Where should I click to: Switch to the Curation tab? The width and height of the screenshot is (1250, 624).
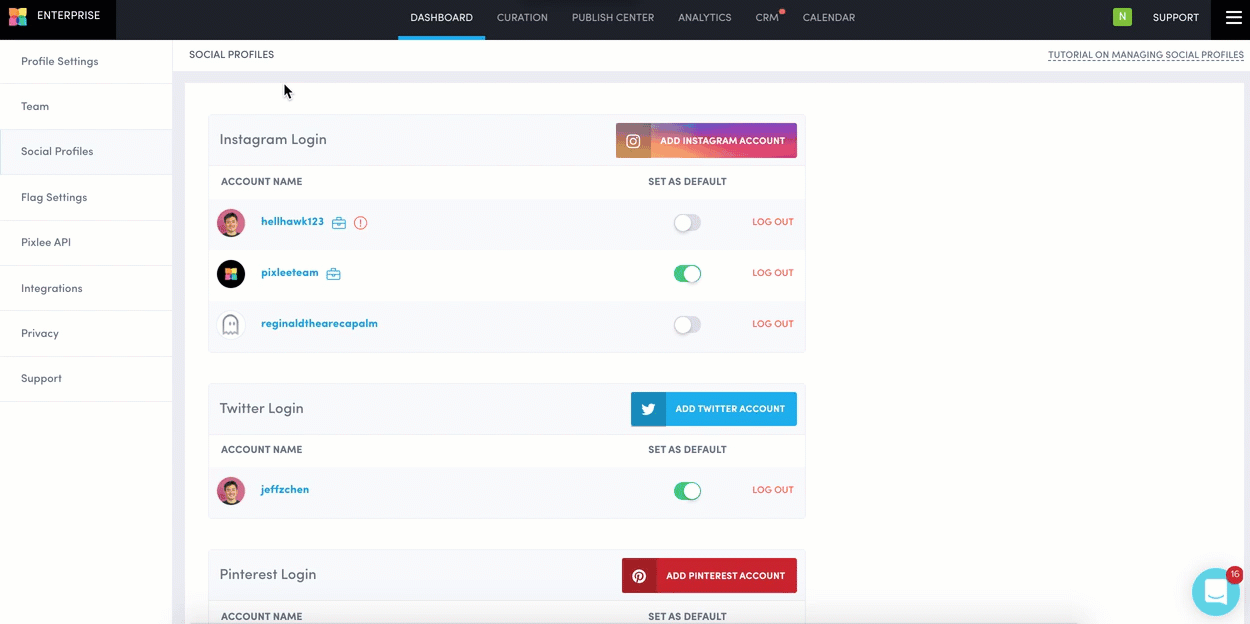[x=522, y=18]
